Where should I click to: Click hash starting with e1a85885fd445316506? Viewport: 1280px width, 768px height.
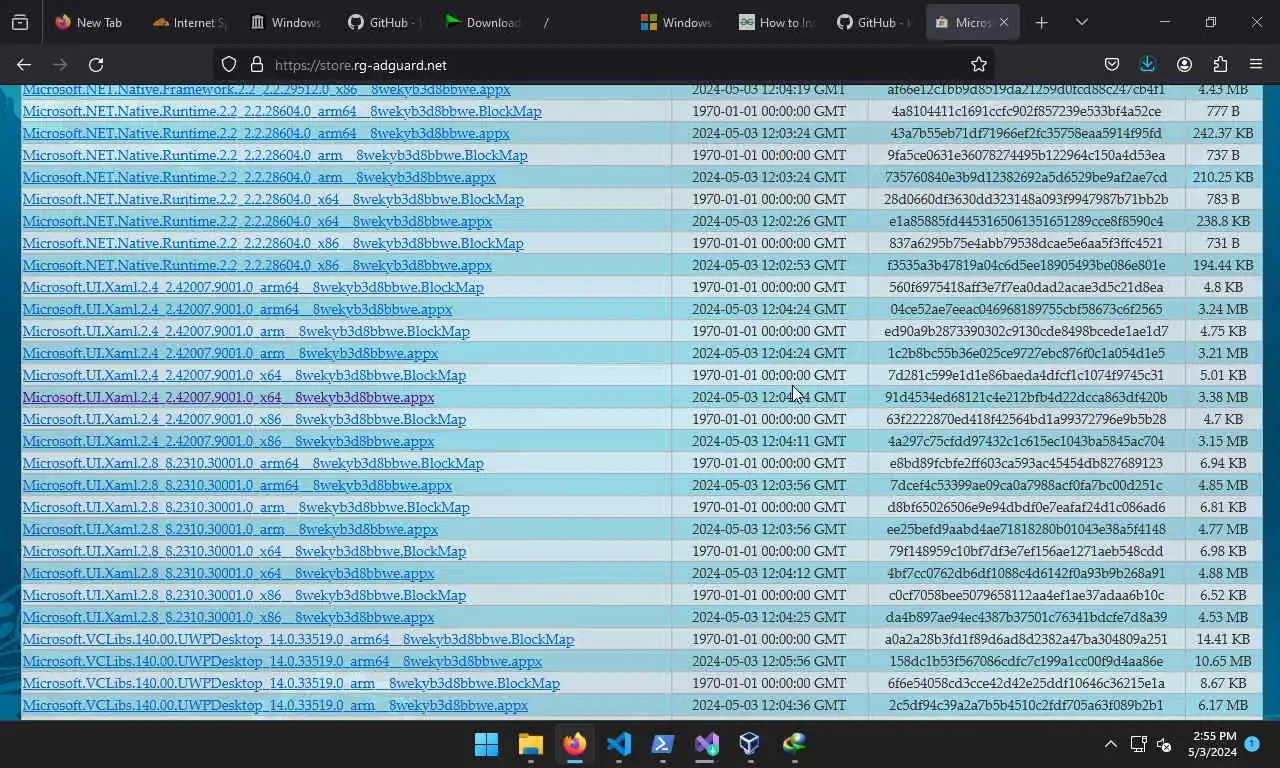coord(1026,221)
